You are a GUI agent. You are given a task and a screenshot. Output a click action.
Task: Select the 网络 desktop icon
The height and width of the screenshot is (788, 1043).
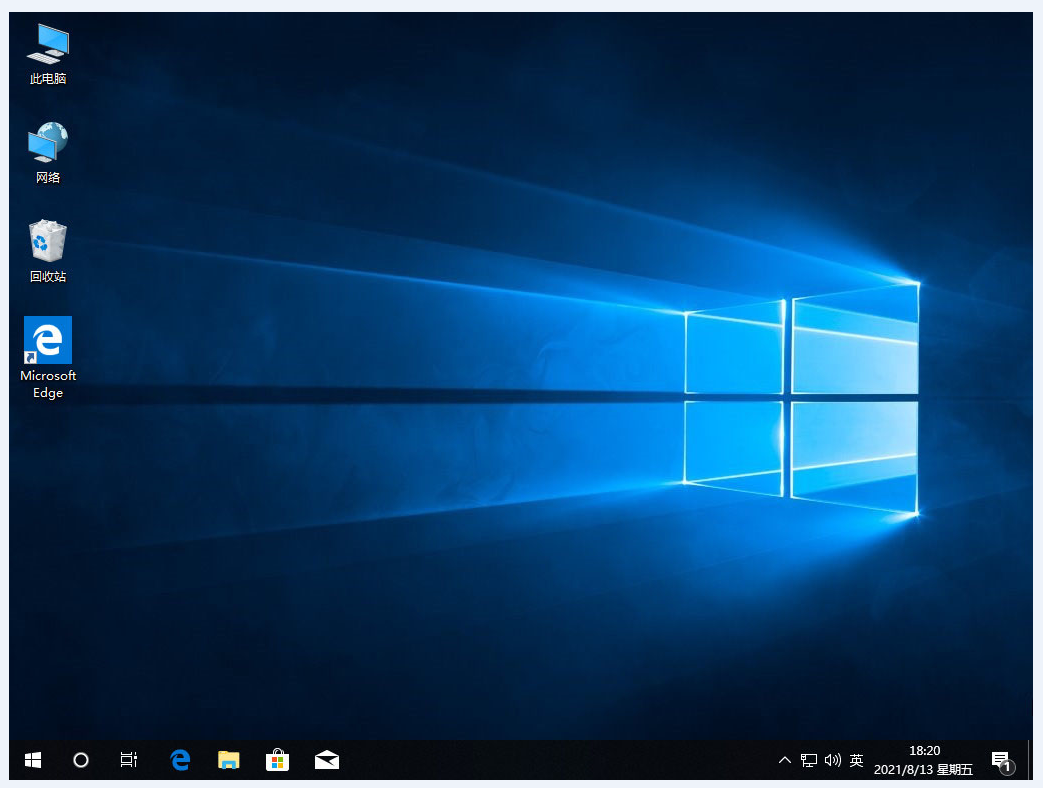coord(47,152)
